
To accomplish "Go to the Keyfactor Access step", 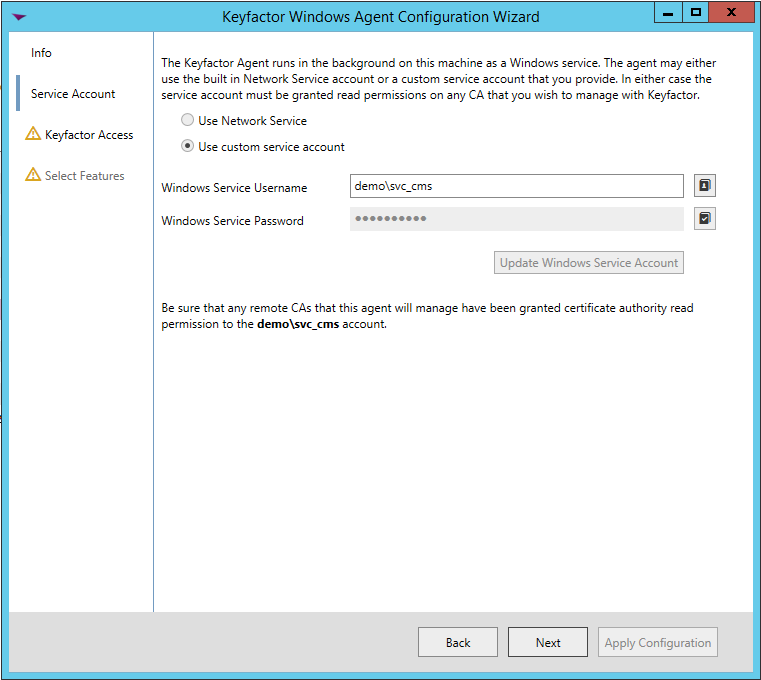I will click(89, 134).
